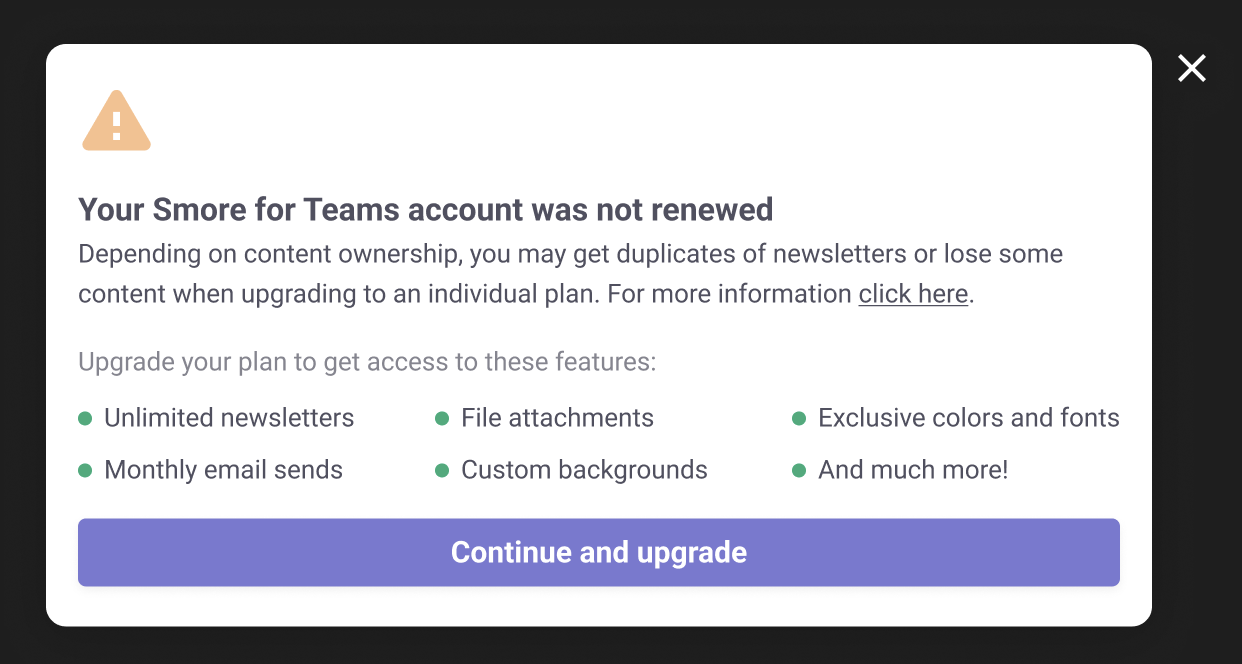Click the 'Depending on content ownership' paragraph
The width and height of the screenshot is (1242, 664).
[570, 254]
